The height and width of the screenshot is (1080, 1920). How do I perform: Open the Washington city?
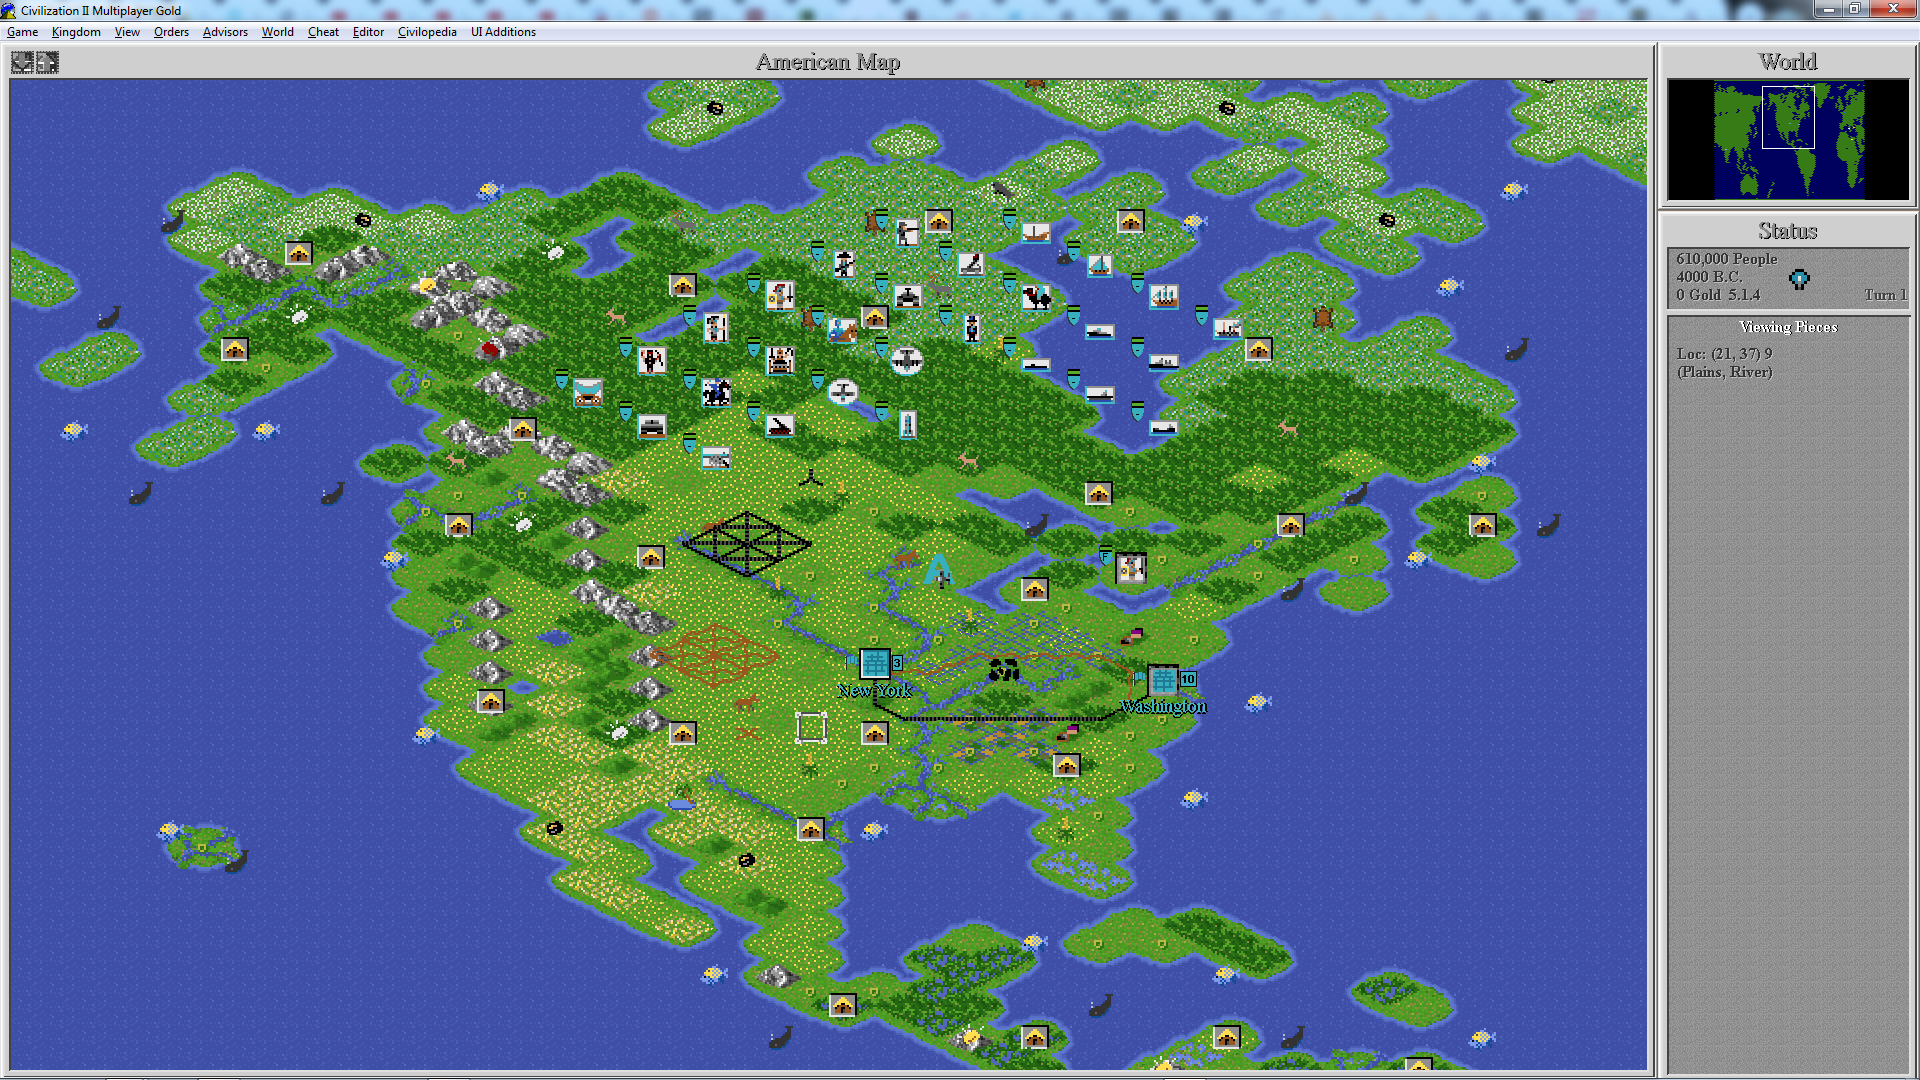1163,680
